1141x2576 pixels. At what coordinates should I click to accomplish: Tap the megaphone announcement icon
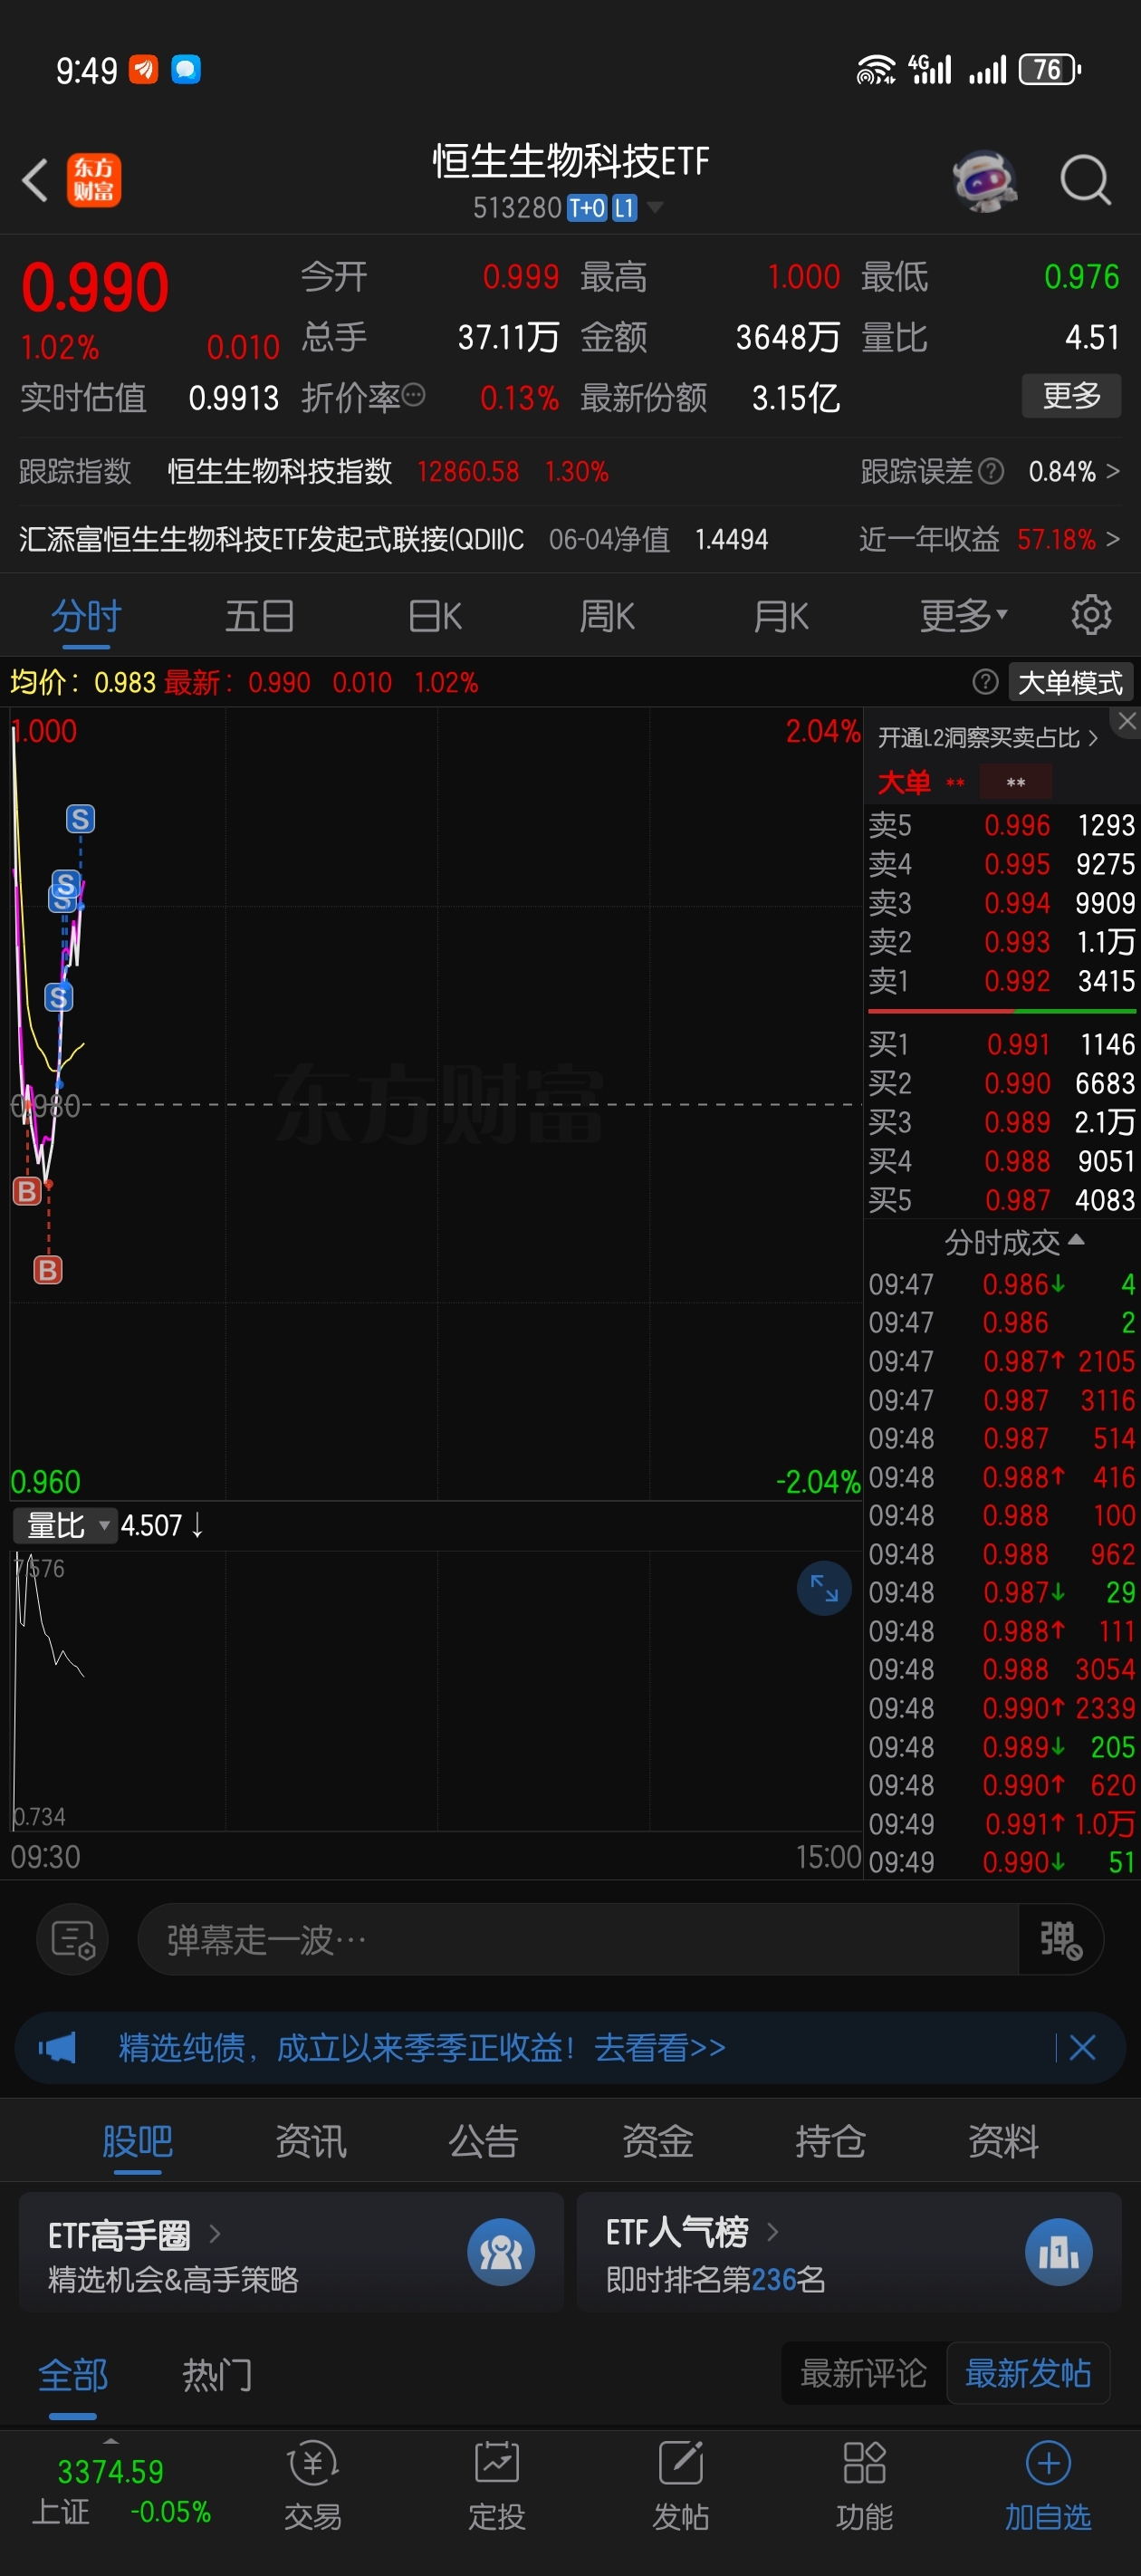tap(57, 2047)
